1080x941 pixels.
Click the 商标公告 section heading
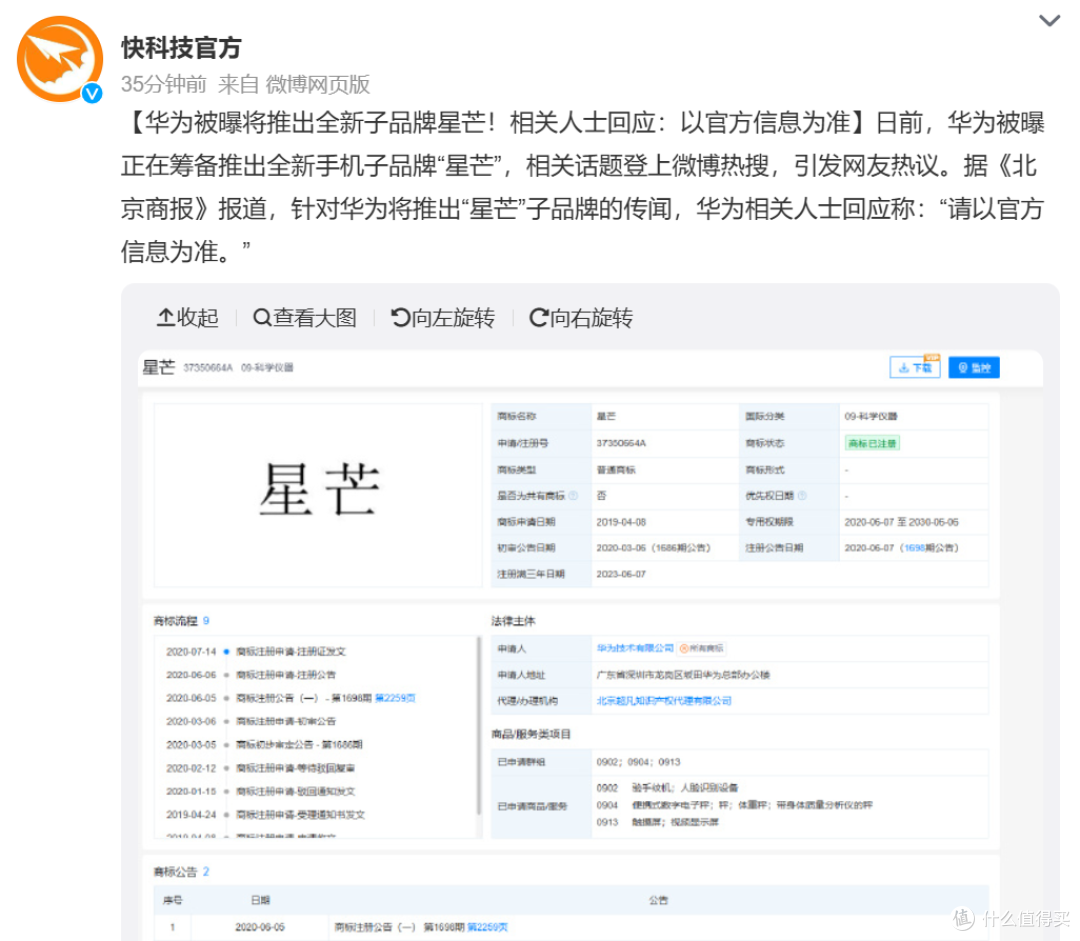click(x=175, y=871)
